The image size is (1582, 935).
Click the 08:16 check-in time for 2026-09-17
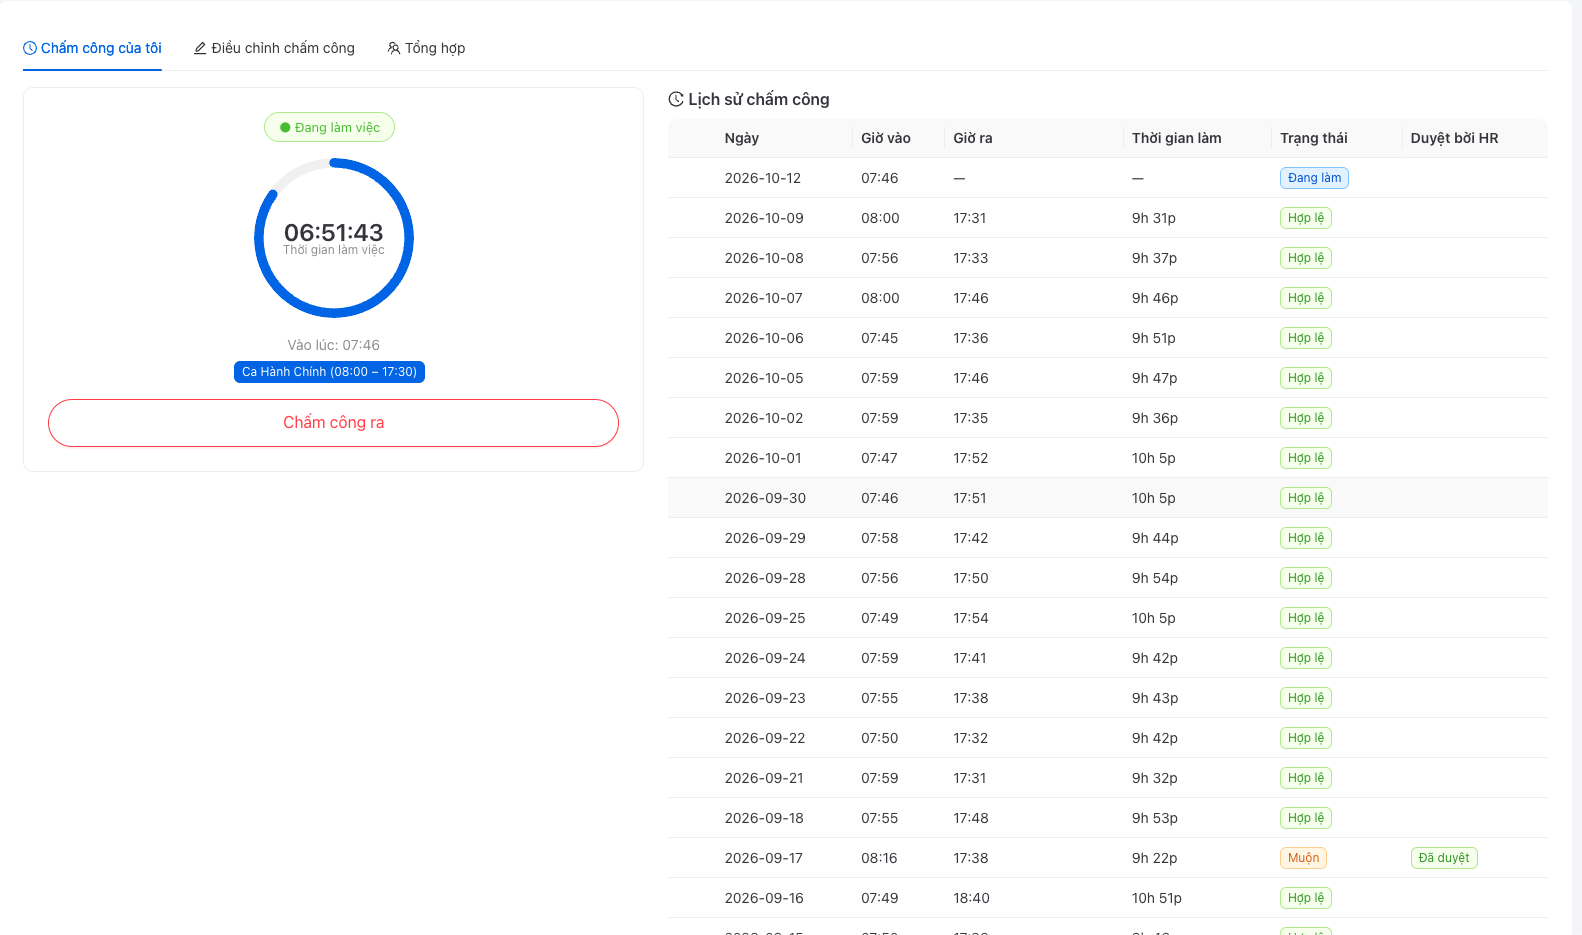[x=880, y=858]
